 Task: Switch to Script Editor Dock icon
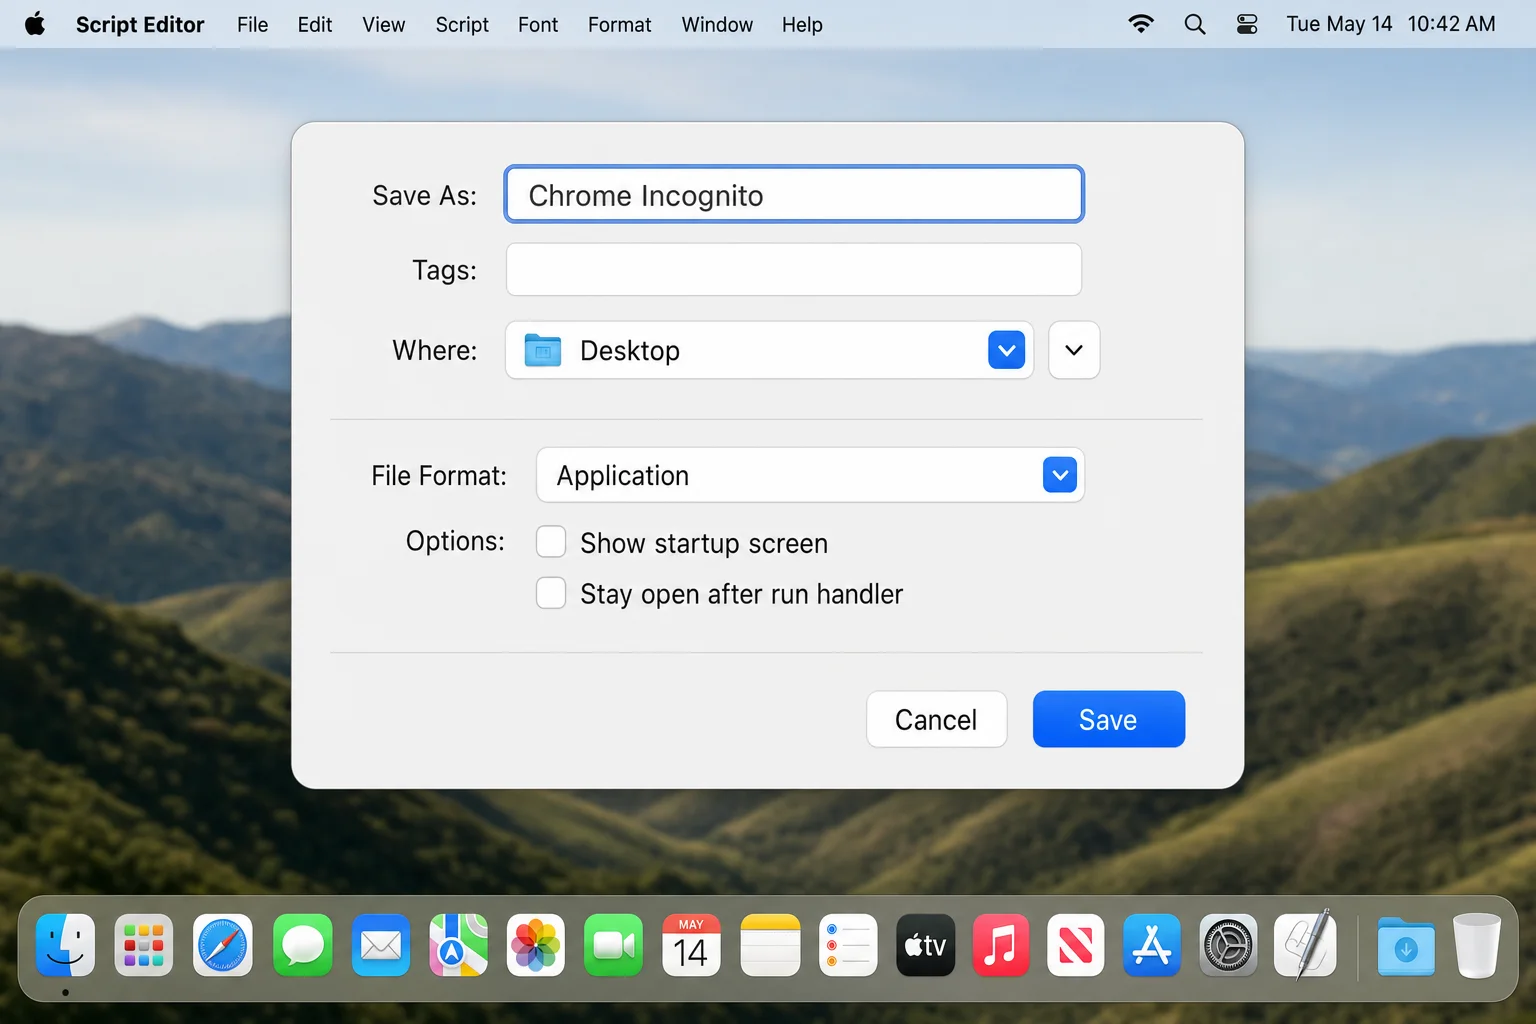tap(1306, 945)
